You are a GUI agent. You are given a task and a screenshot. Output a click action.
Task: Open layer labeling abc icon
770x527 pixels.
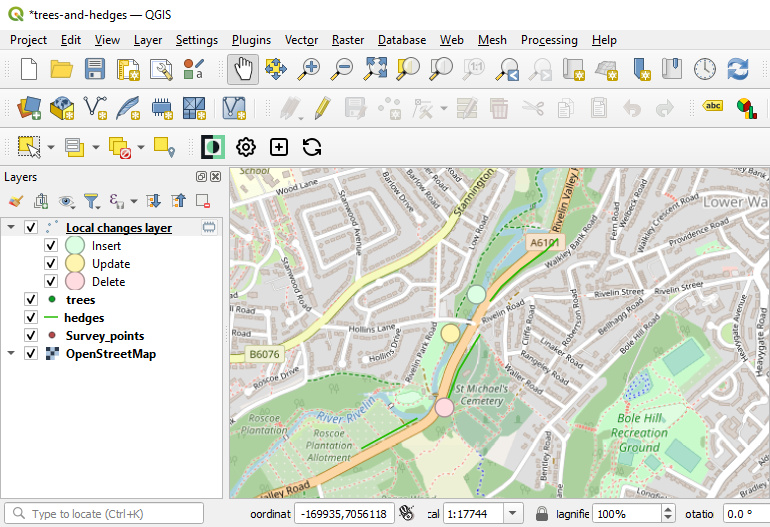(713, 106)
